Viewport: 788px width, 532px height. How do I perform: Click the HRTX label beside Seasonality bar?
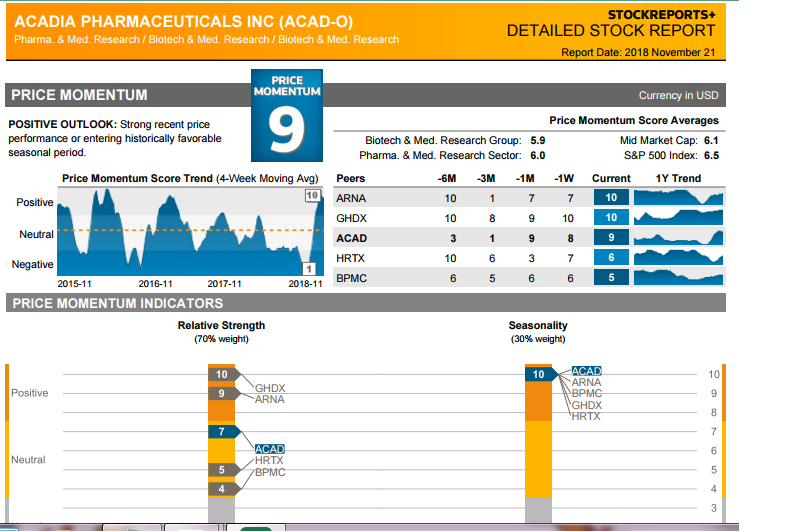586,416
